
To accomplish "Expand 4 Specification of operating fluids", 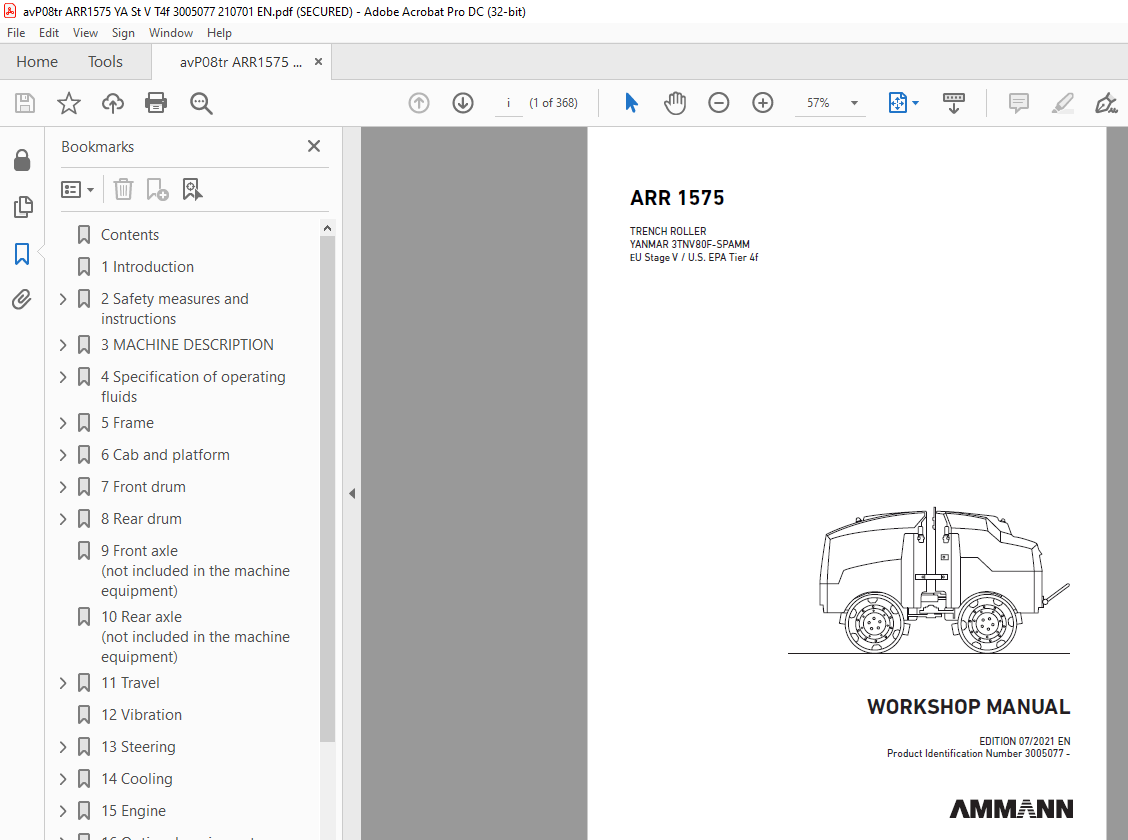I will point(63,377).
